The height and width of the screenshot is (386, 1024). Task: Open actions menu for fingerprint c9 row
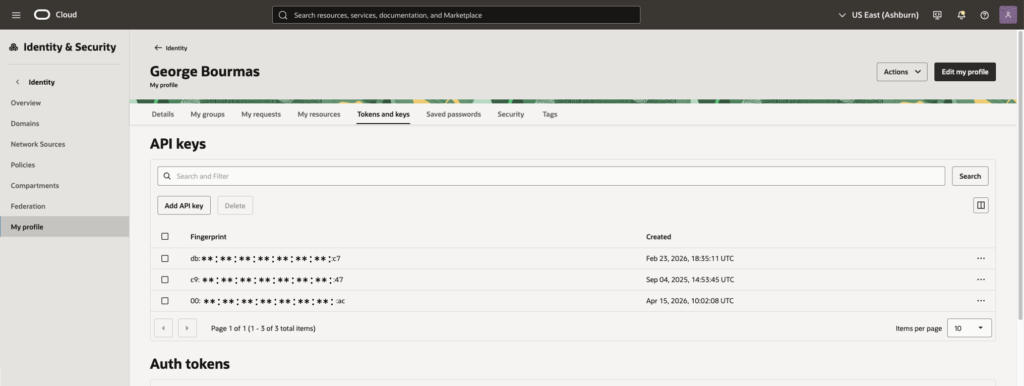[980, 280]
